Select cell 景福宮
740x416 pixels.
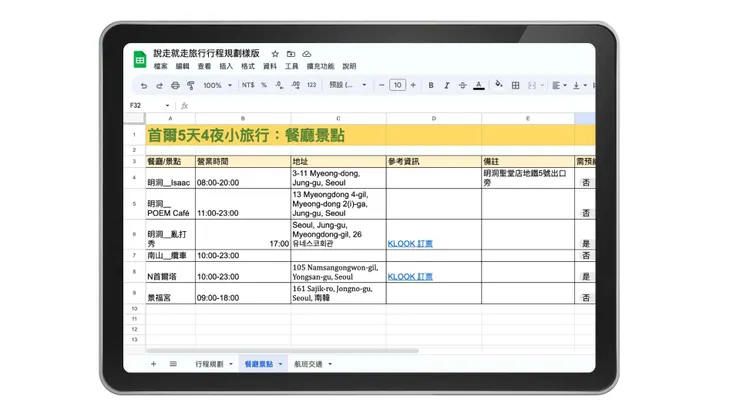point(170,293)
